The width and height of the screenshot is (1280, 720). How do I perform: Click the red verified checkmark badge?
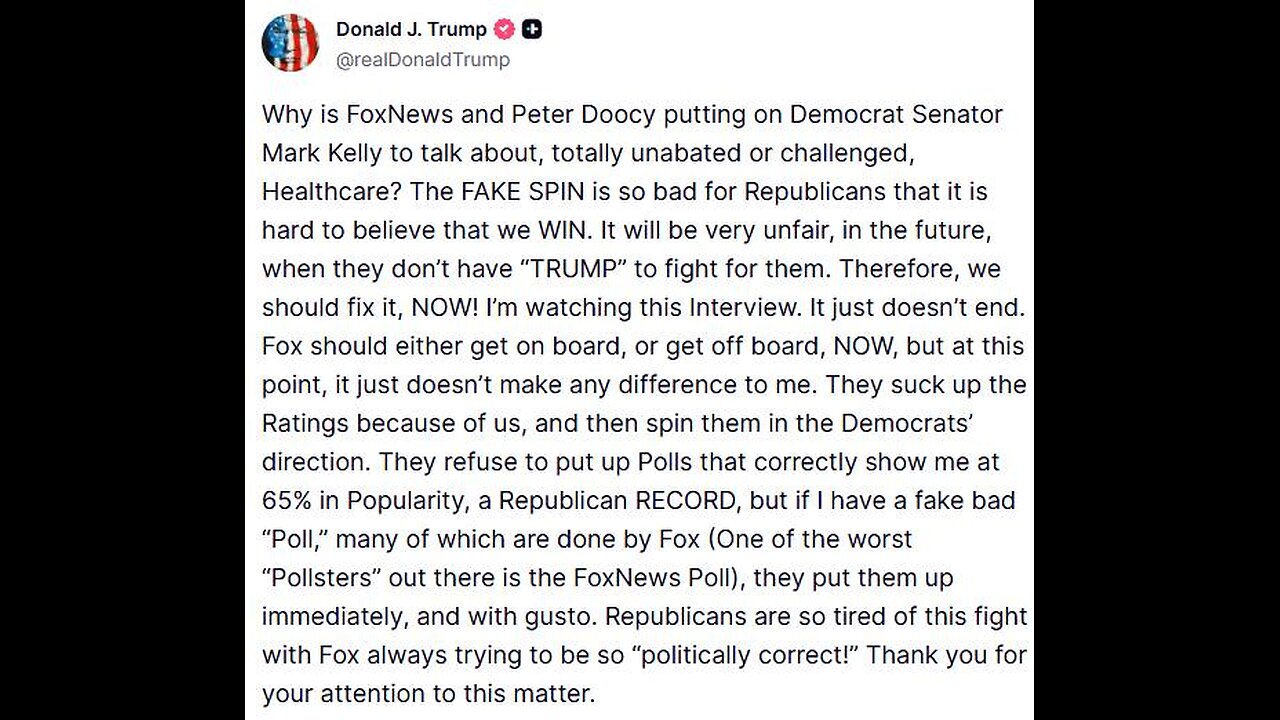pos(504,29)
